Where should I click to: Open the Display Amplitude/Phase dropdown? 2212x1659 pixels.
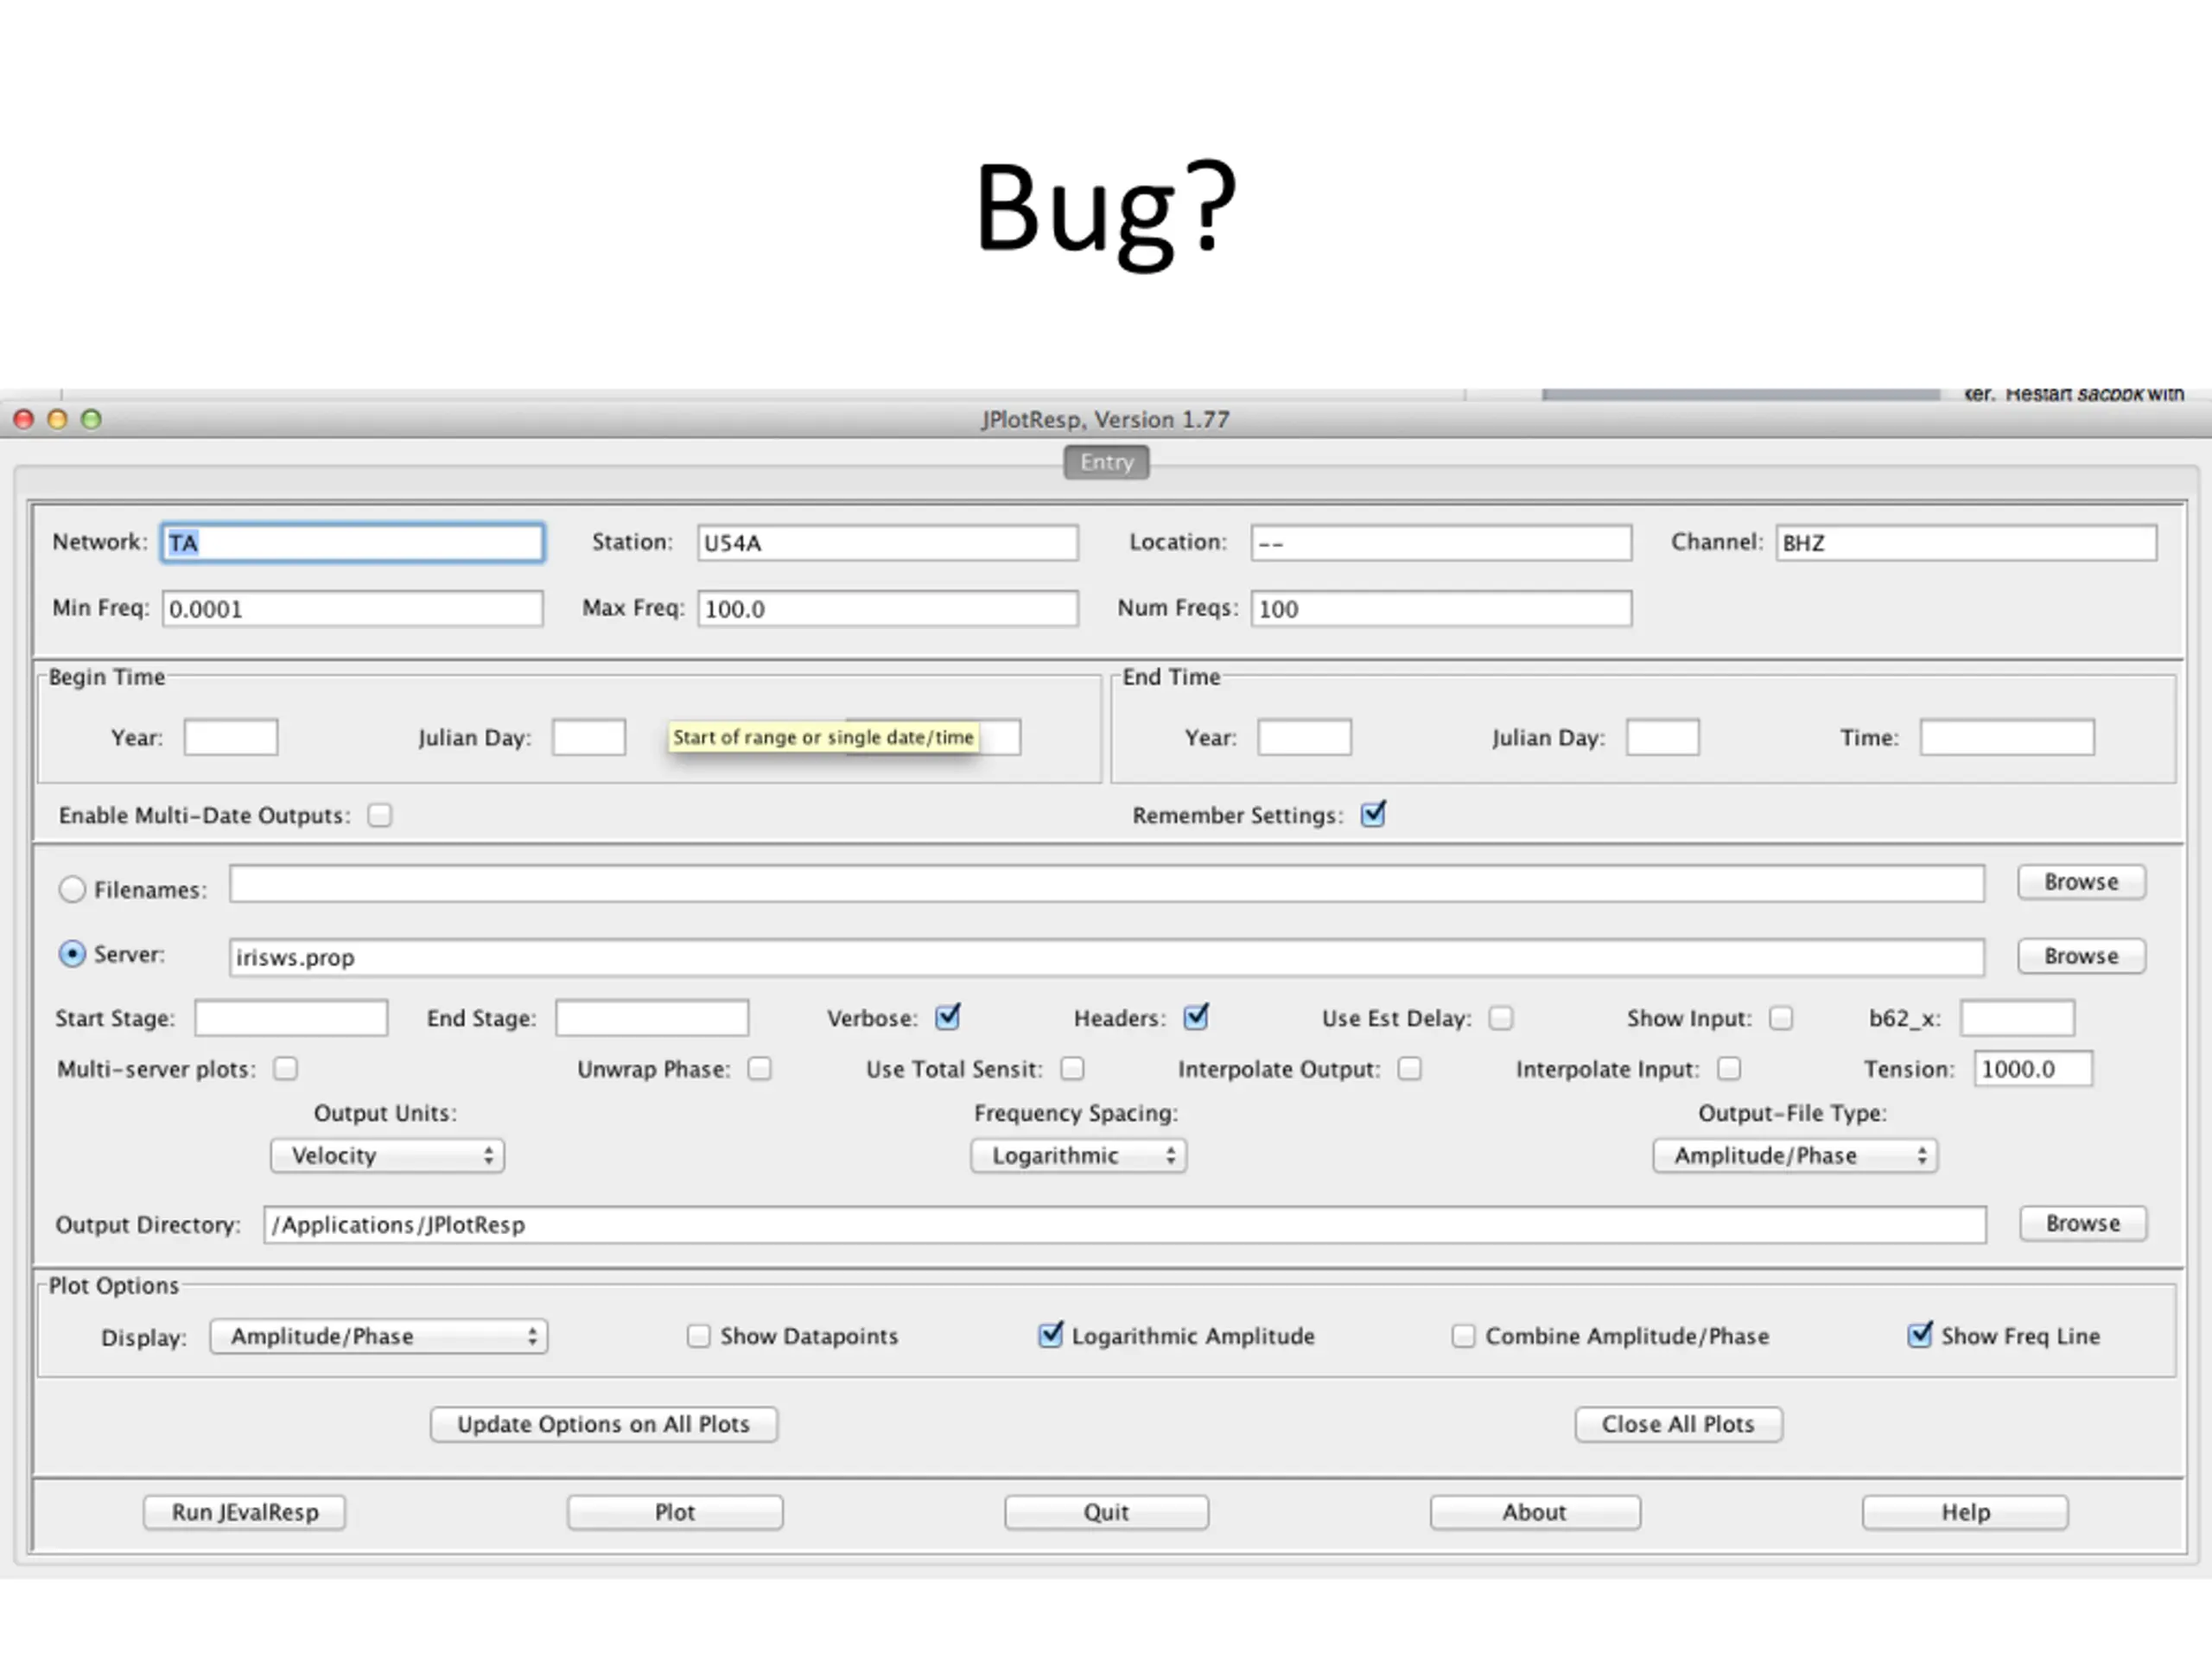tap(378, 1337)
